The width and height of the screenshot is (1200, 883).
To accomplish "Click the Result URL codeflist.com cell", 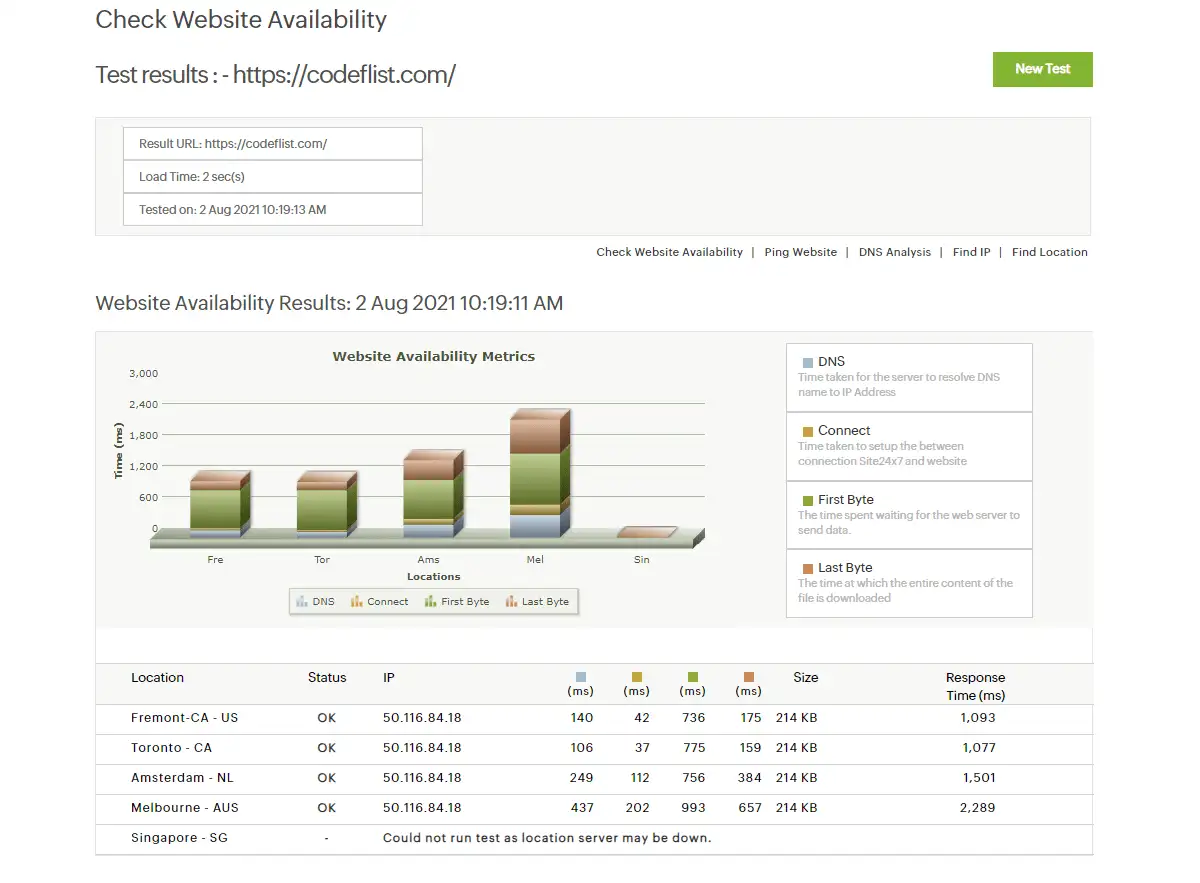I will [x=272, y=144].
